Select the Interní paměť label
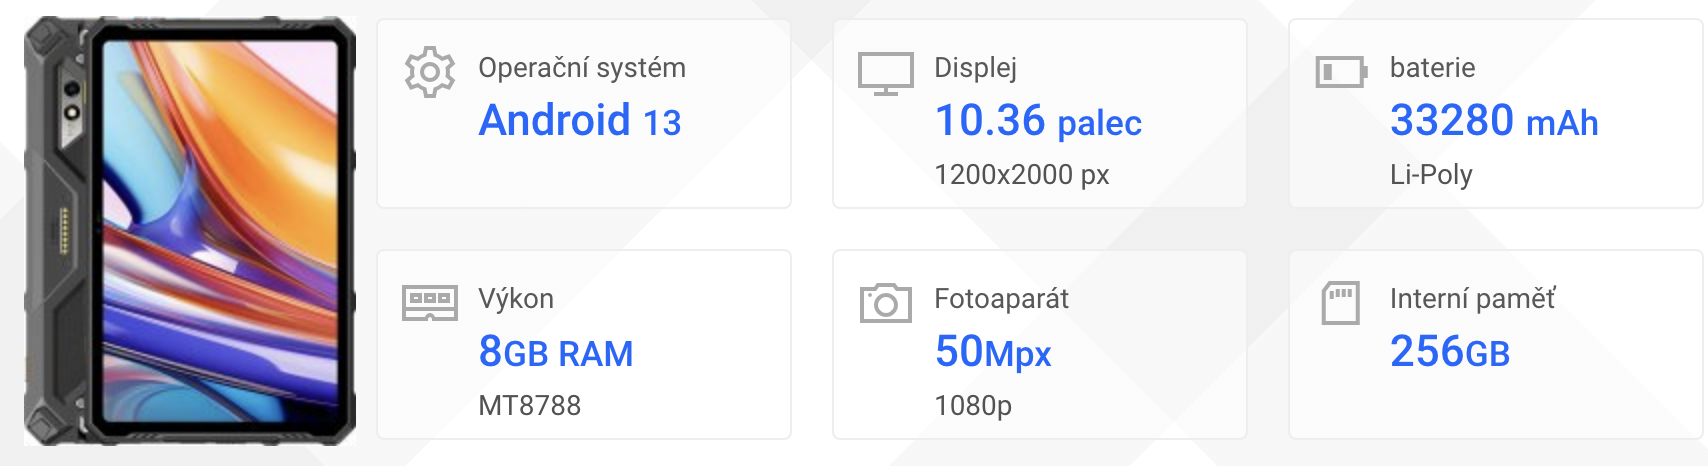This screenshot has width=1708, height=466. pos(1473,299)
